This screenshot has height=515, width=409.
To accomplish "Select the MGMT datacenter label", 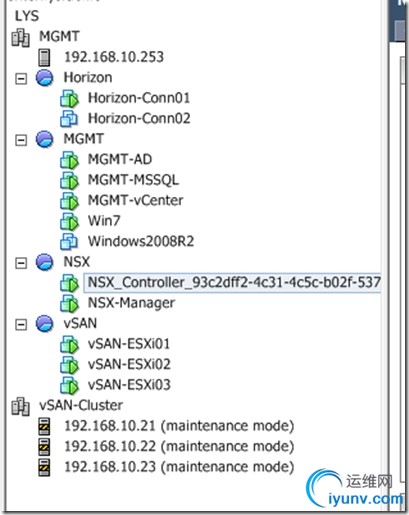I will coord(59,36).
